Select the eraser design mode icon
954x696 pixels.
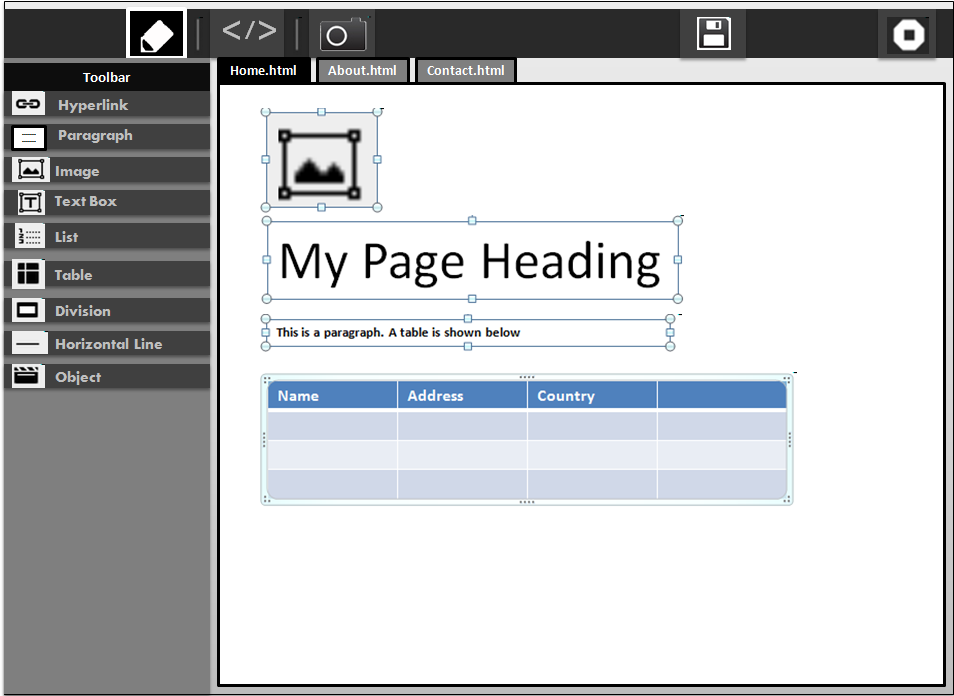[156, 34]
